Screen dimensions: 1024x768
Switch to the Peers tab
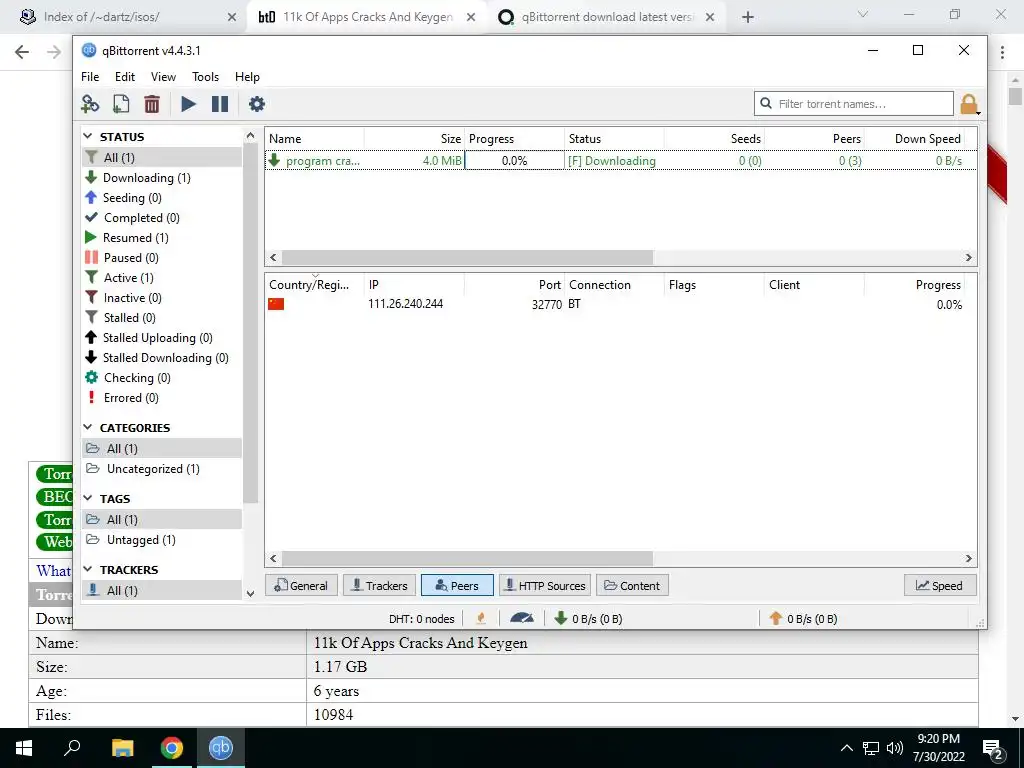click(457, 586)
